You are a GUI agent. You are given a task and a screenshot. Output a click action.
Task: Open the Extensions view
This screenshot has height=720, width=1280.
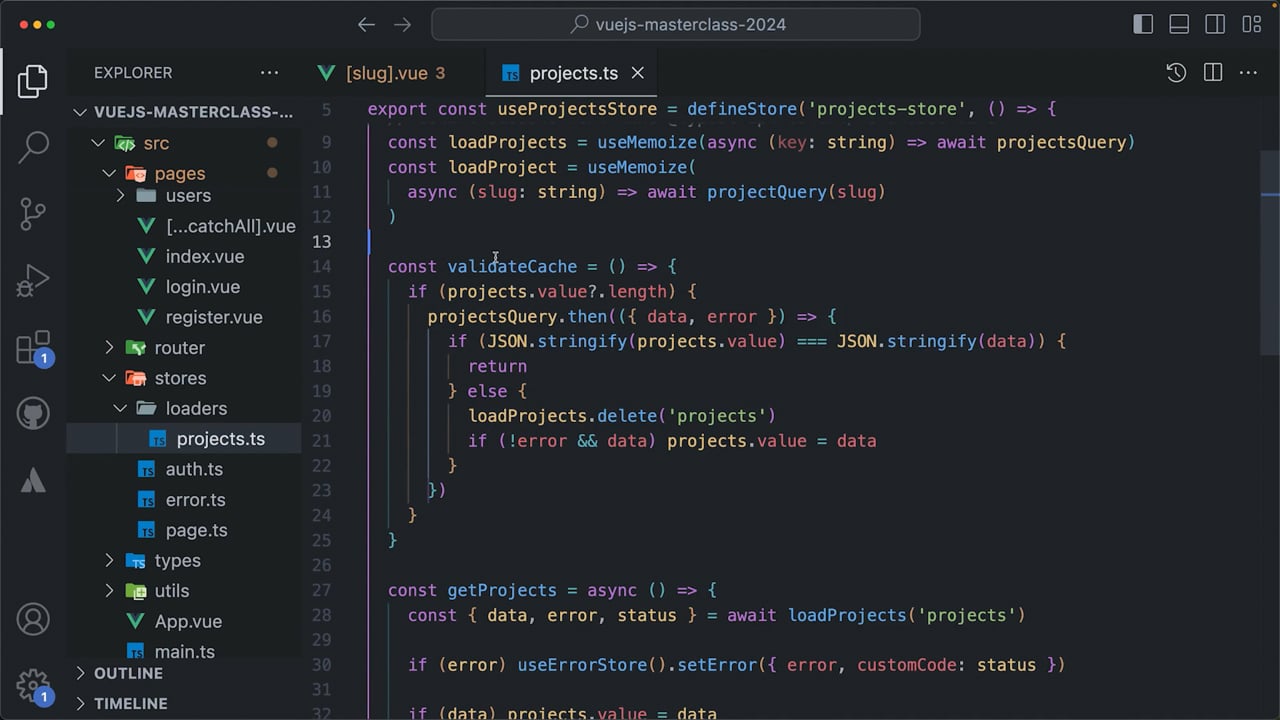click(x=33, y=348)
